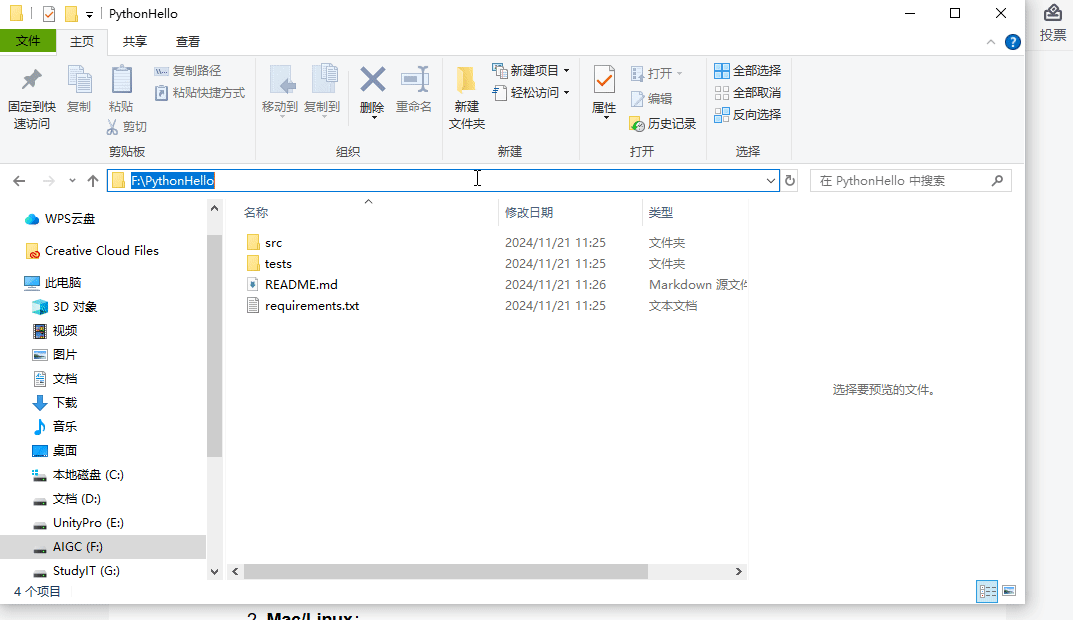Open the File (文件) tab
1073x620 pixels.
(28, 41)
